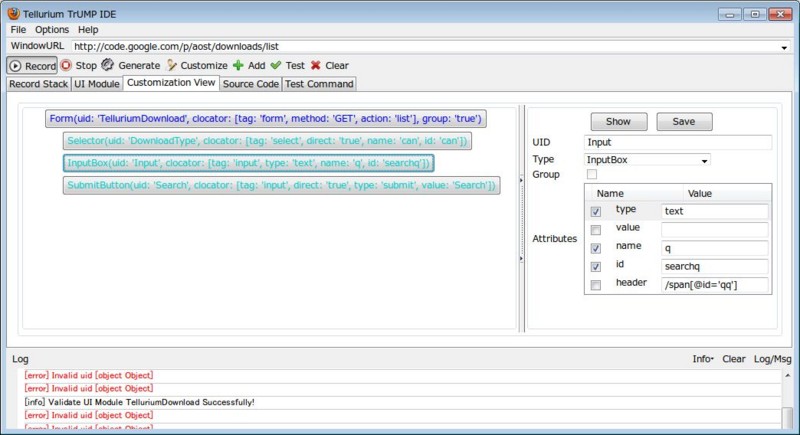Minimize the TrUMP IDE window
This screenshot has width=800, height=435.
point(730,14)
